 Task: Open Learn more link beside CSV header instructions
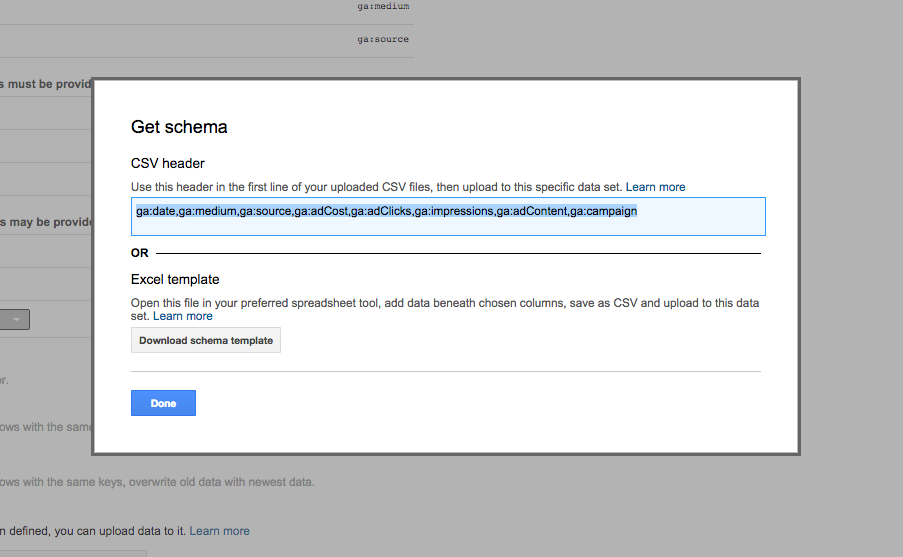(655, 187)
